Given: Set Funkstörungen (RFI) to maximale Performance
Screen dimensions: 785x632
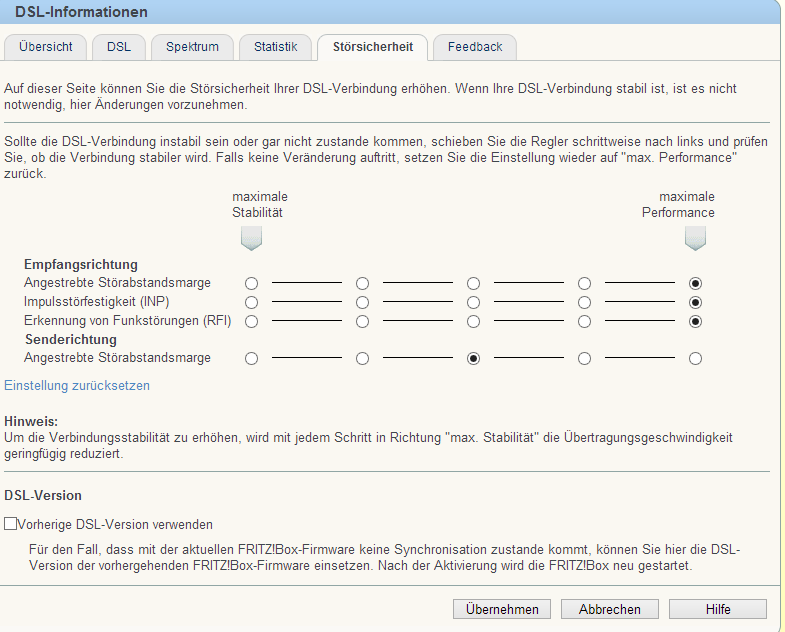Looking at the screenshot, I should coord(695,322).
